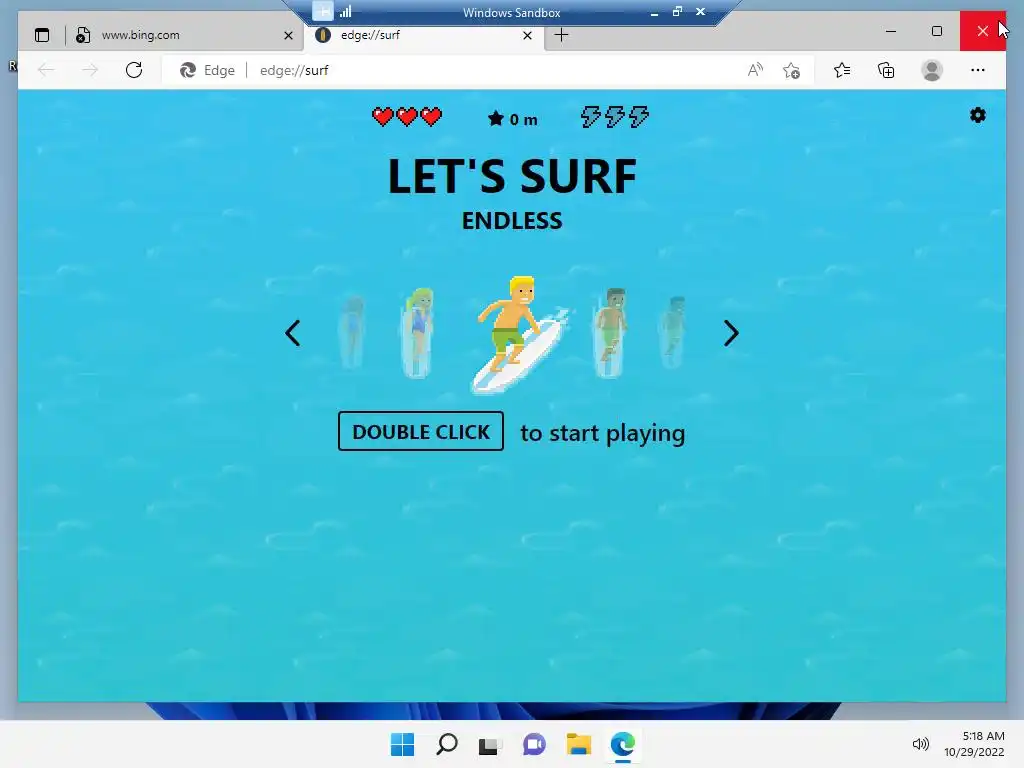The height and width of the screenshot is (768, 1024).
Task: Close the edge://surf tab
Action: (528, 35)
